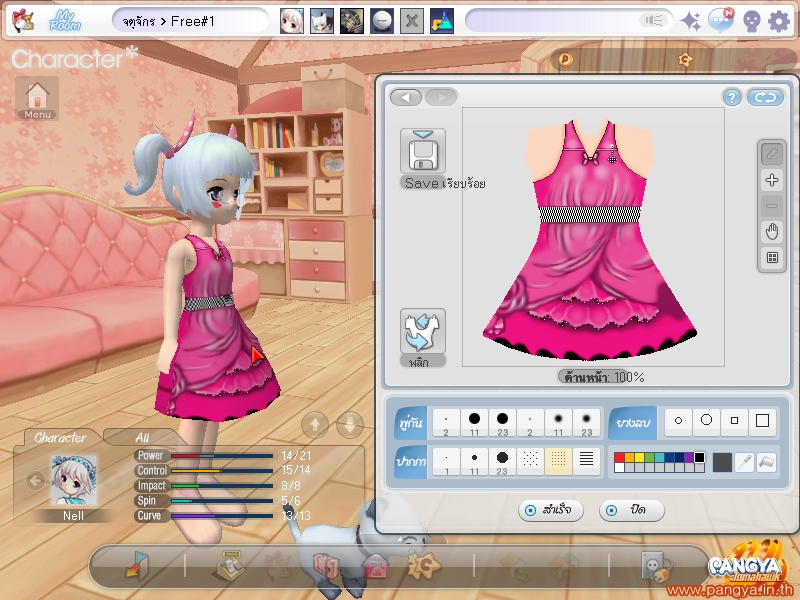800x600 pixels.
Task: Select the size 2 hard brush
Action: coord(446,423)
